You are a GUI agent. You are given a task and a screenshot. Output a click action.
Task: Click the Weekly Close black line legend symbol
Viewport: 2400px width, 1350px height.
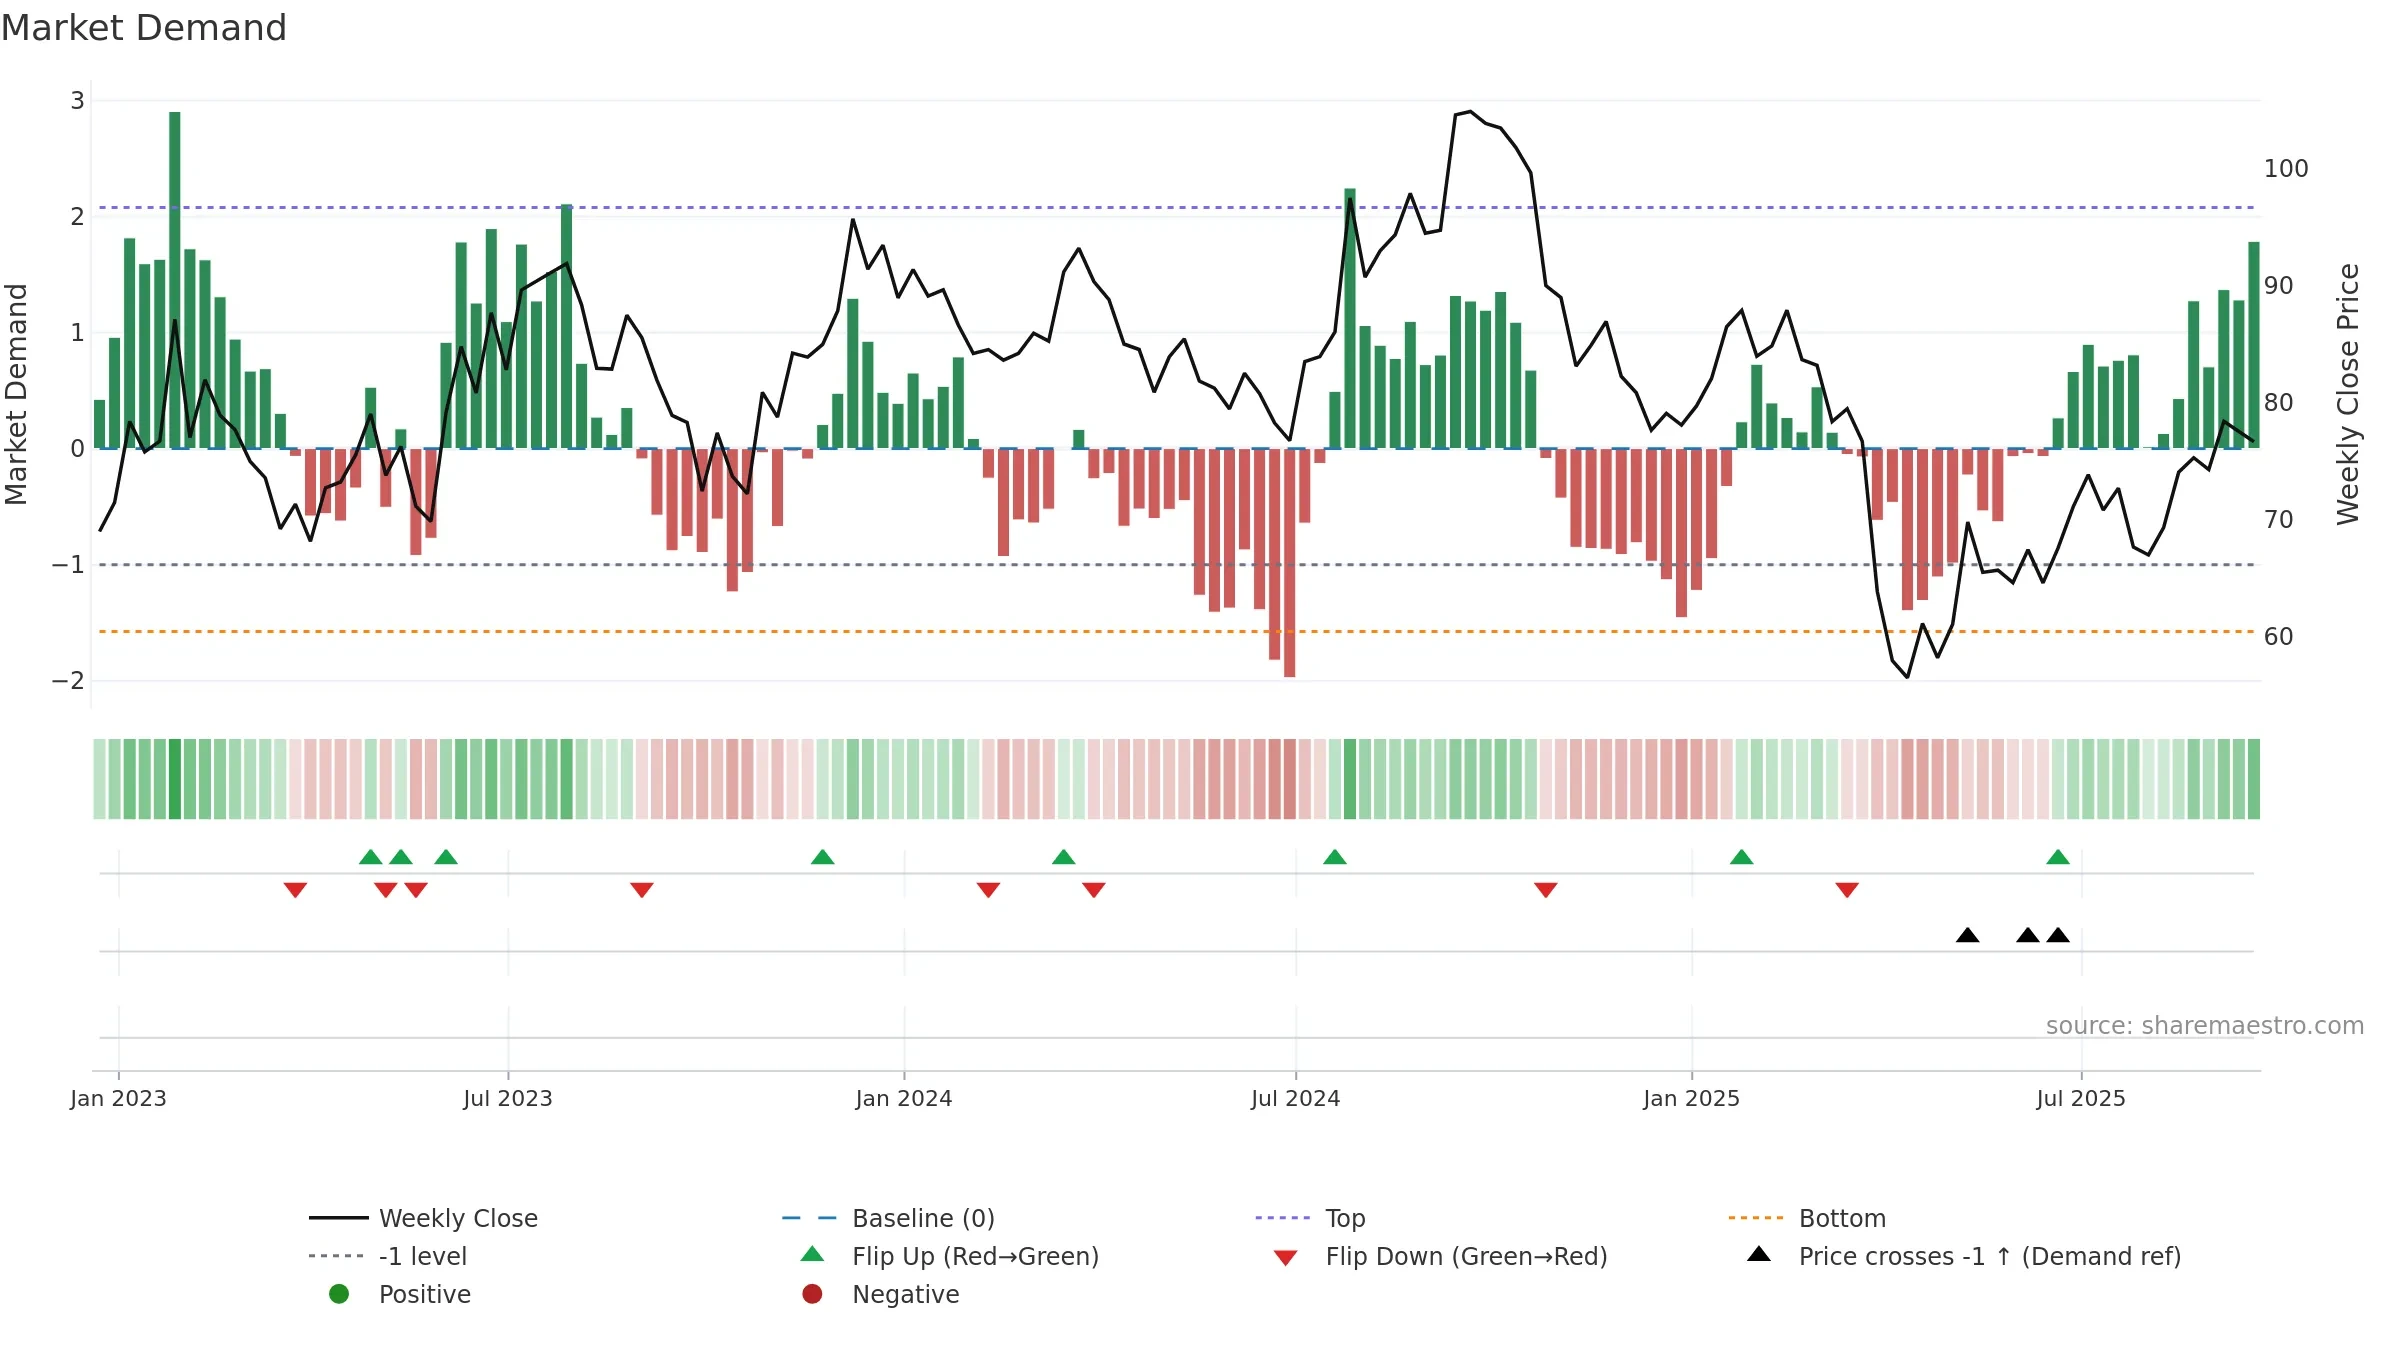pyautogui.click(x=339, y=1218)
